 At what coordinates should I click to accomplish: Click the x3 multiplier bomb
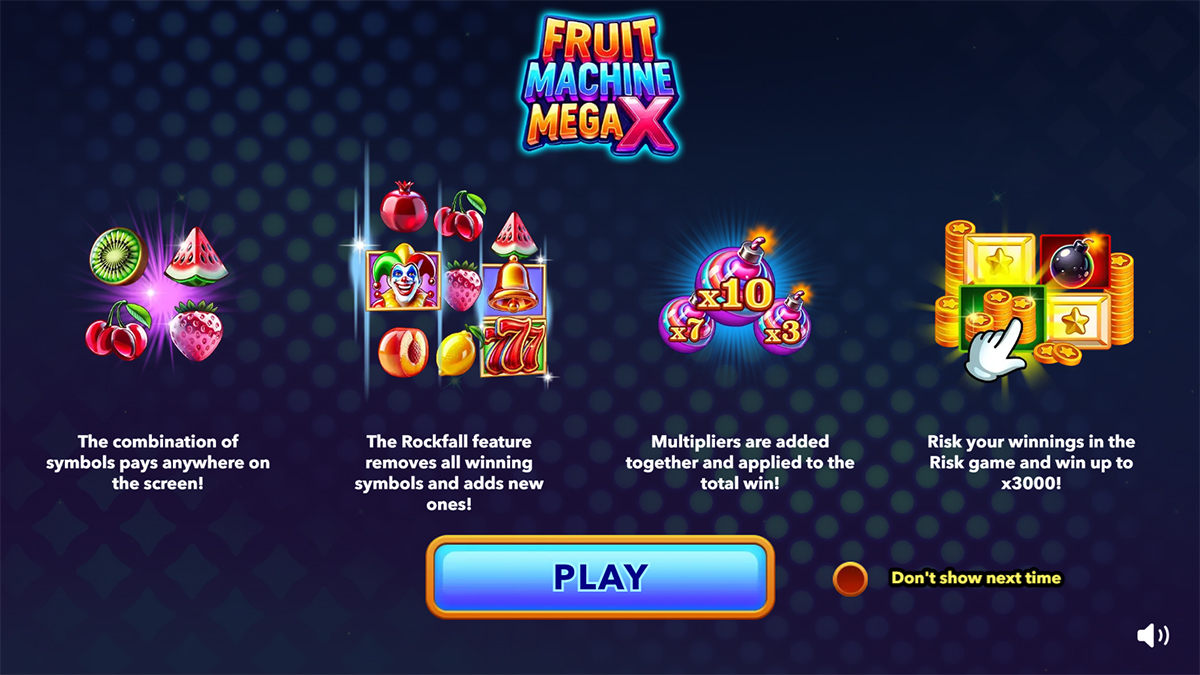point(785,320)
